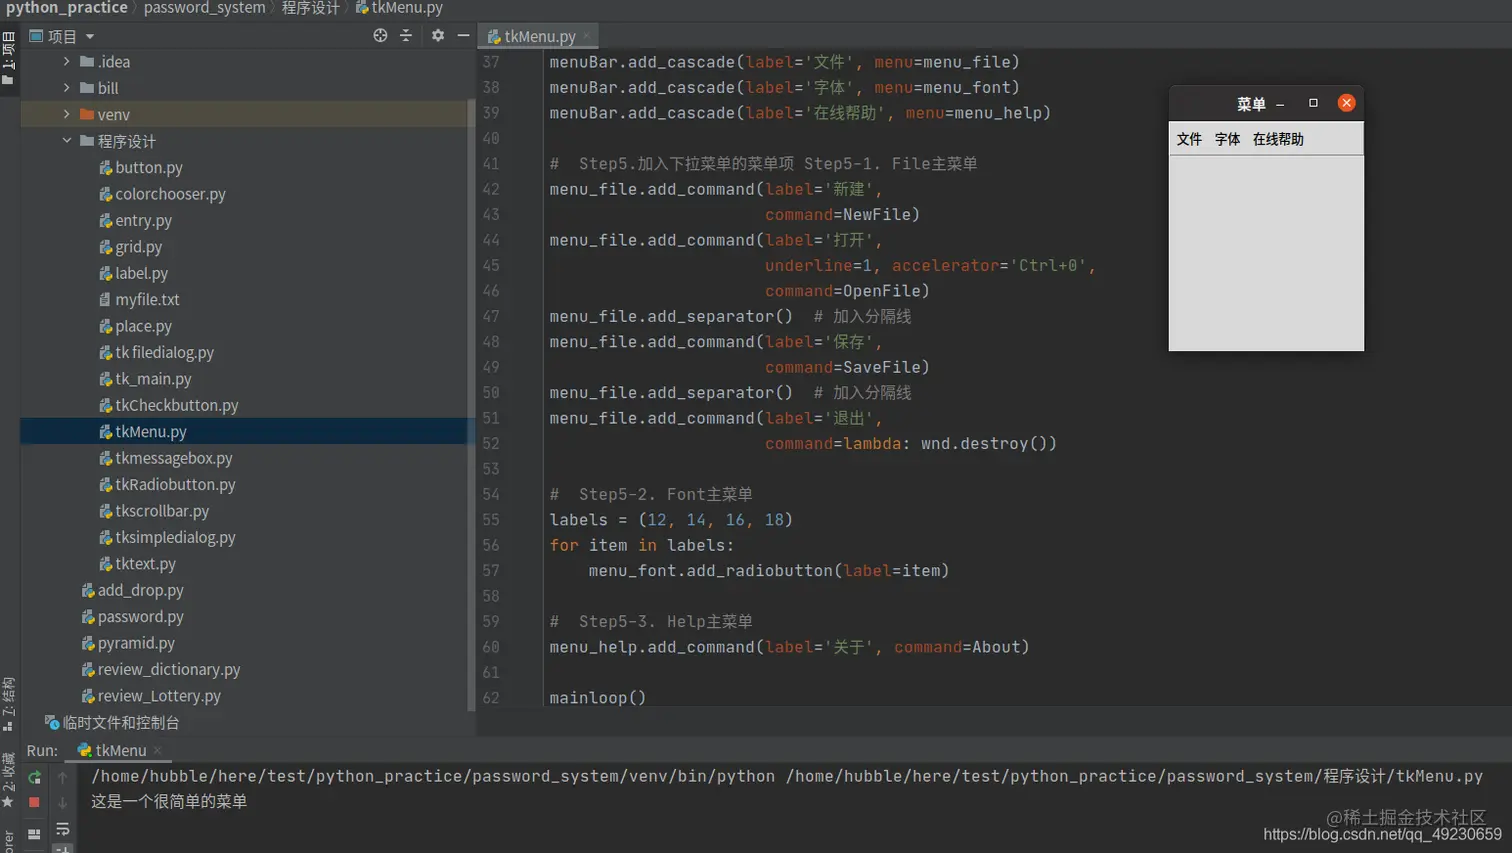Click the project view window icon beside 项目

click(36, 36)
